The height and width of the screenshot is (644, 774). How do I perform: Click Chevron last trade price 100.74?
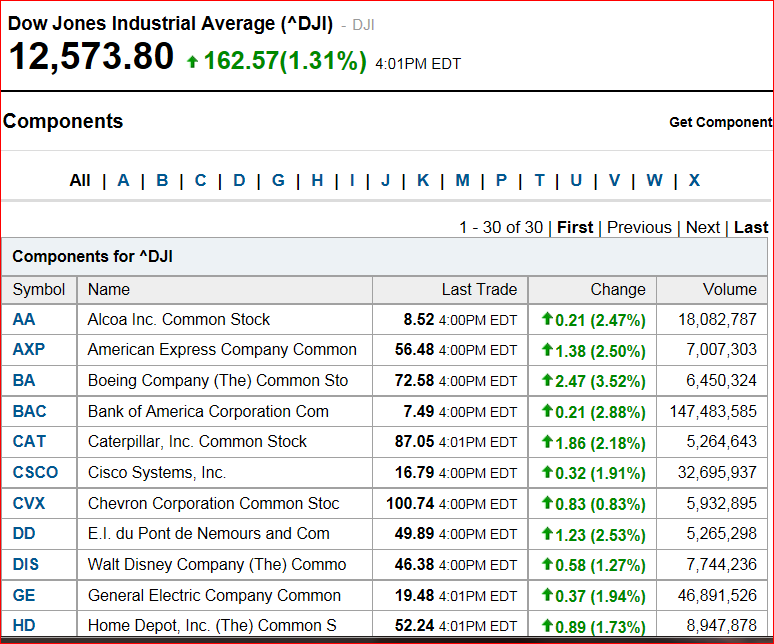click(410, 503)
